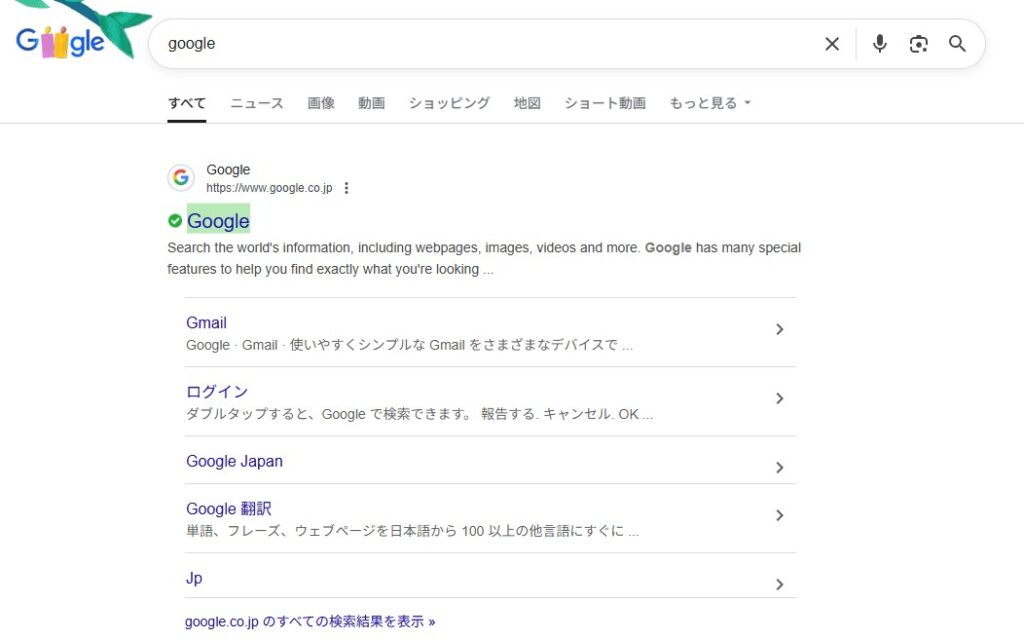Click the Gmail description '使いやすくシンプルな Gmail'

[x=377, y=345]
